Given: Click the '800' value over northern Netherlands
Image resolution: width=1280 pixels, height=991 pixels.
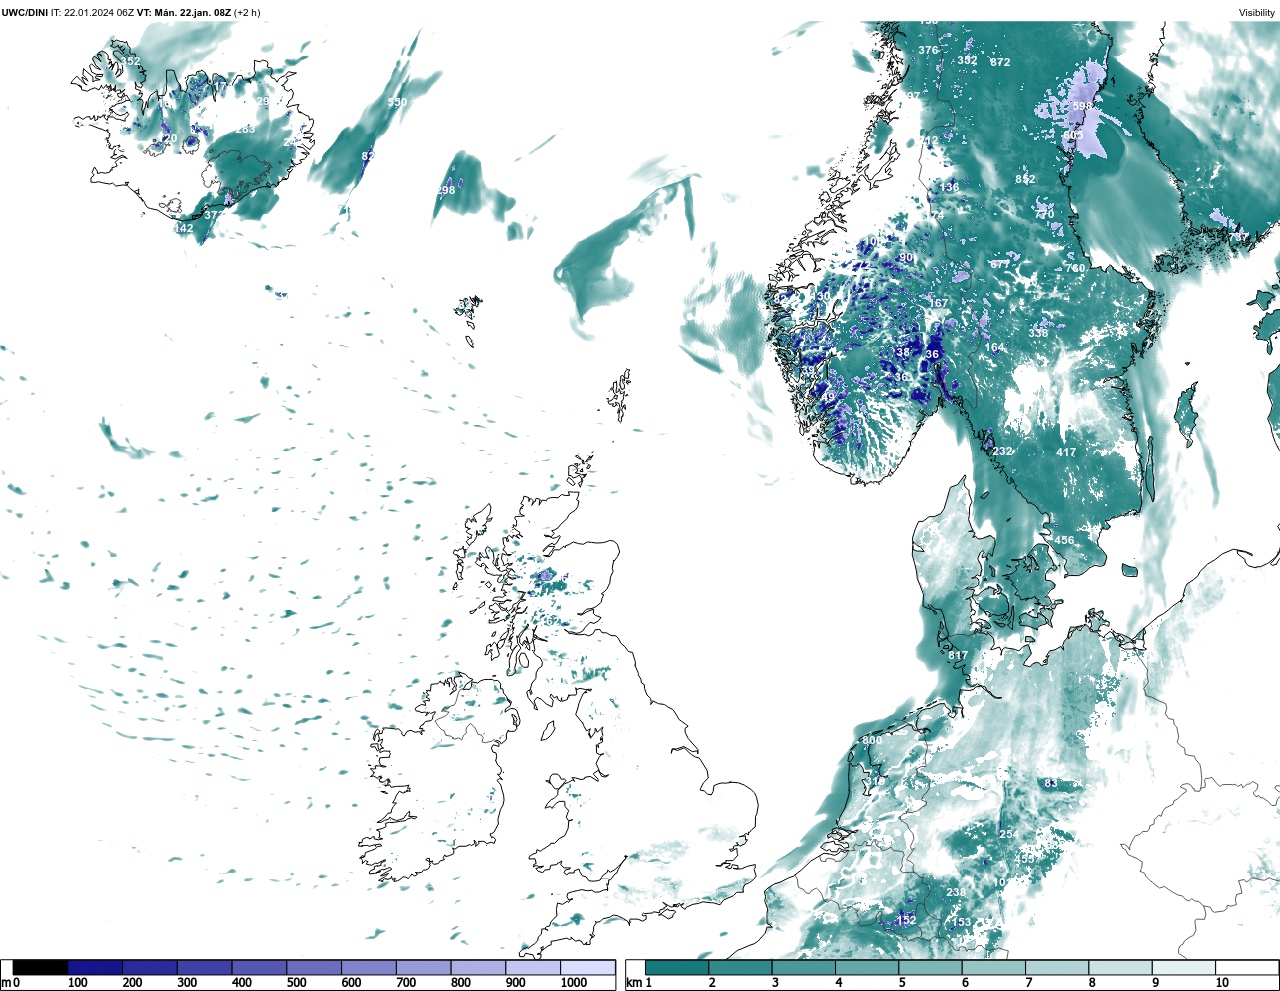Looking at the screenshot, I should coord(872,740).
